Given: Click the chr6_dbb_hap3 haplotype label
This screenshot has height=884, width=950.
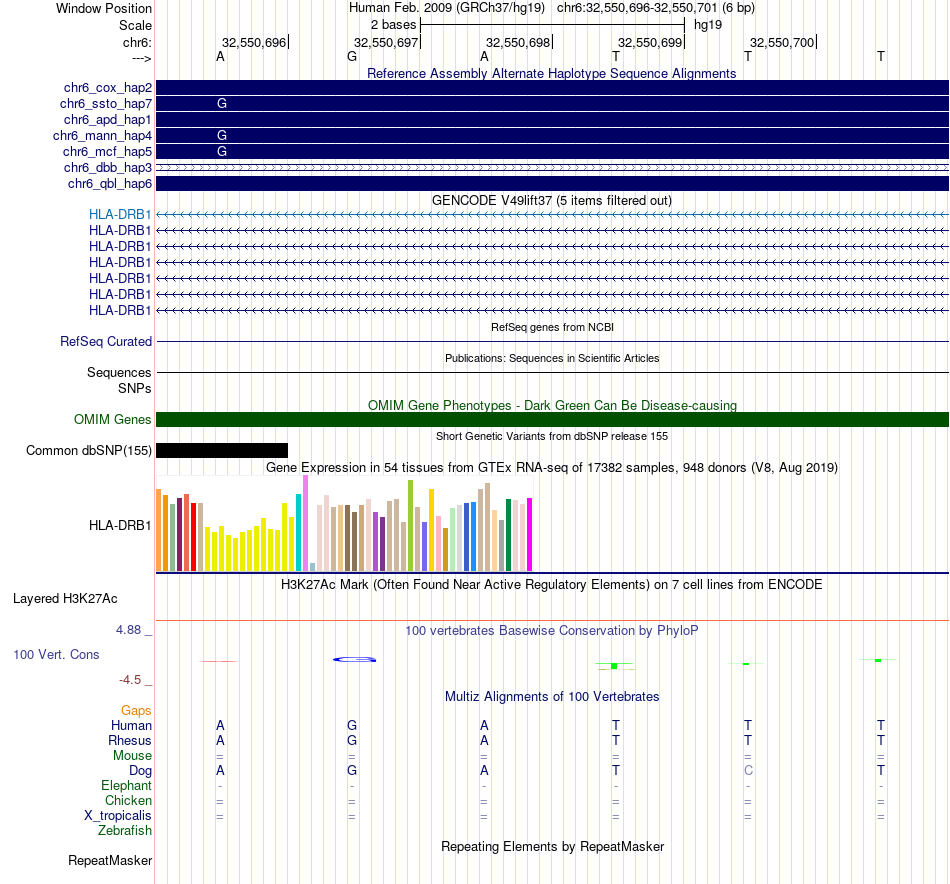Looking at the screenshot, I should [x=108, y=167].
